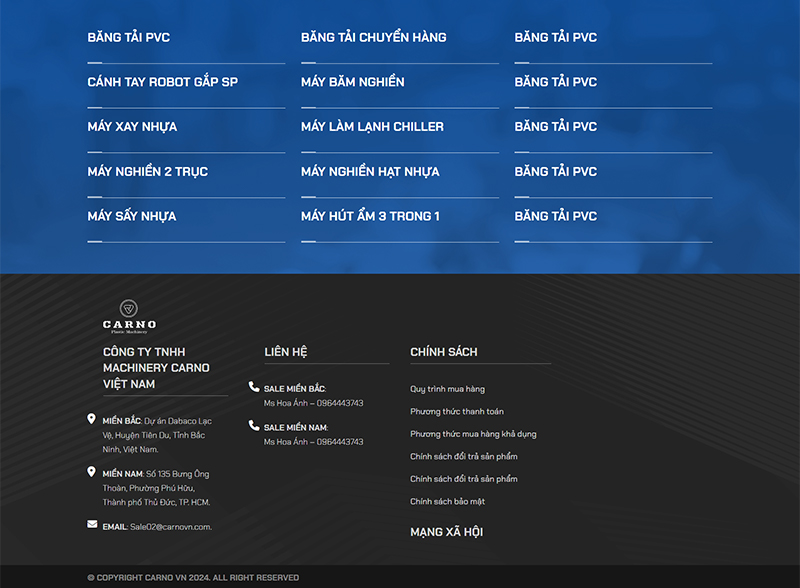Click the phone icon for Sale Miền Nam
The height and width of the screenshot is (588, 800).
tap(254, 426)
